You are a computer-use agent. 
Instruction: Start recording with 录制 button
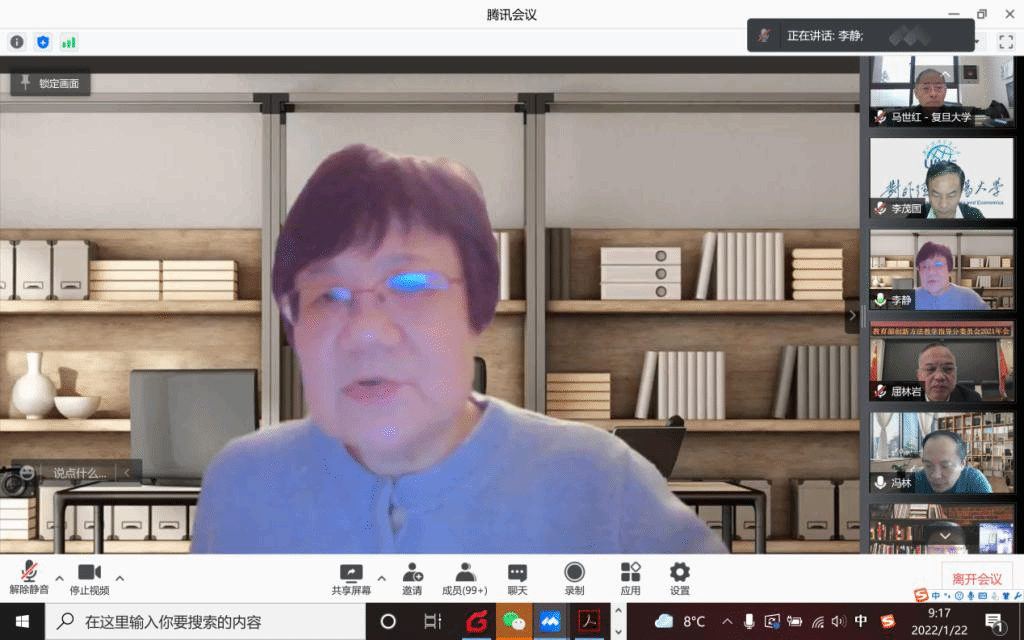[574, 578]
